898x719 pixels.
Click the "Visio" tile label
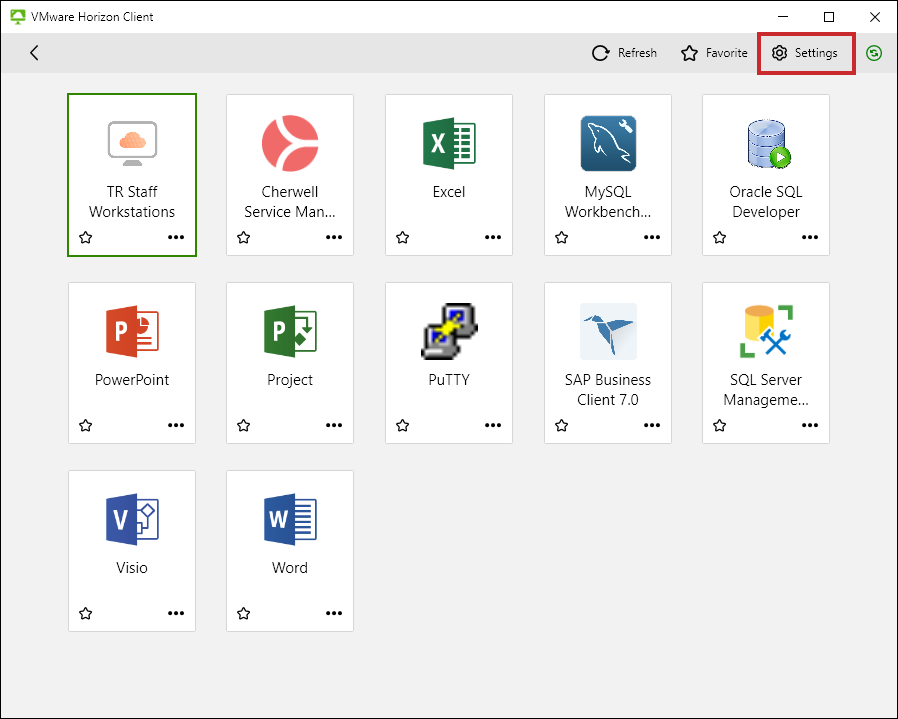(x=132, y=568)
